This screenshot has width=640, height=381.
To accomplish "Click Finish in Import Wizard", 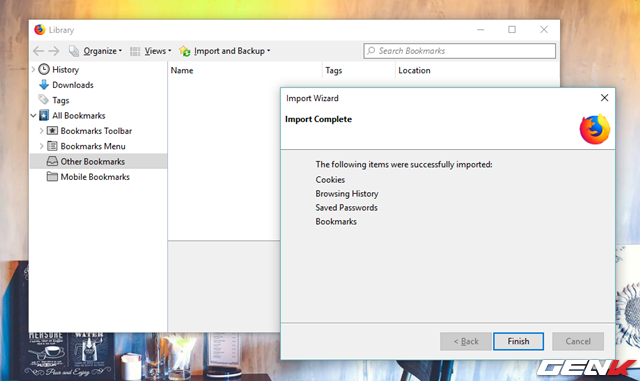I will coord(518,341).
